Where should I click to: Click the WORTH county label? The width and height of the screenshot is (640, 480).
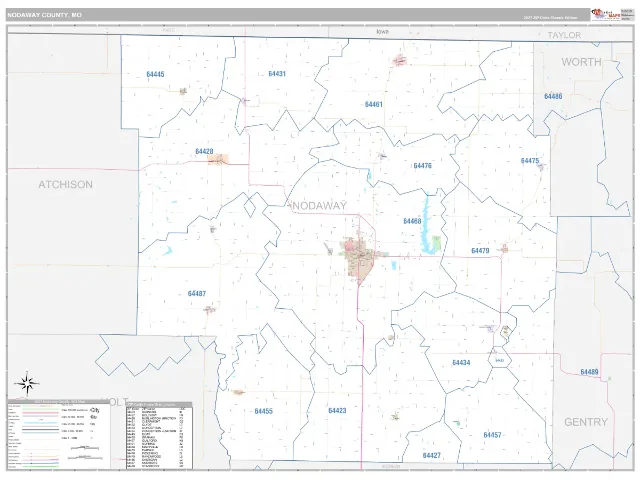coord(581,62)
